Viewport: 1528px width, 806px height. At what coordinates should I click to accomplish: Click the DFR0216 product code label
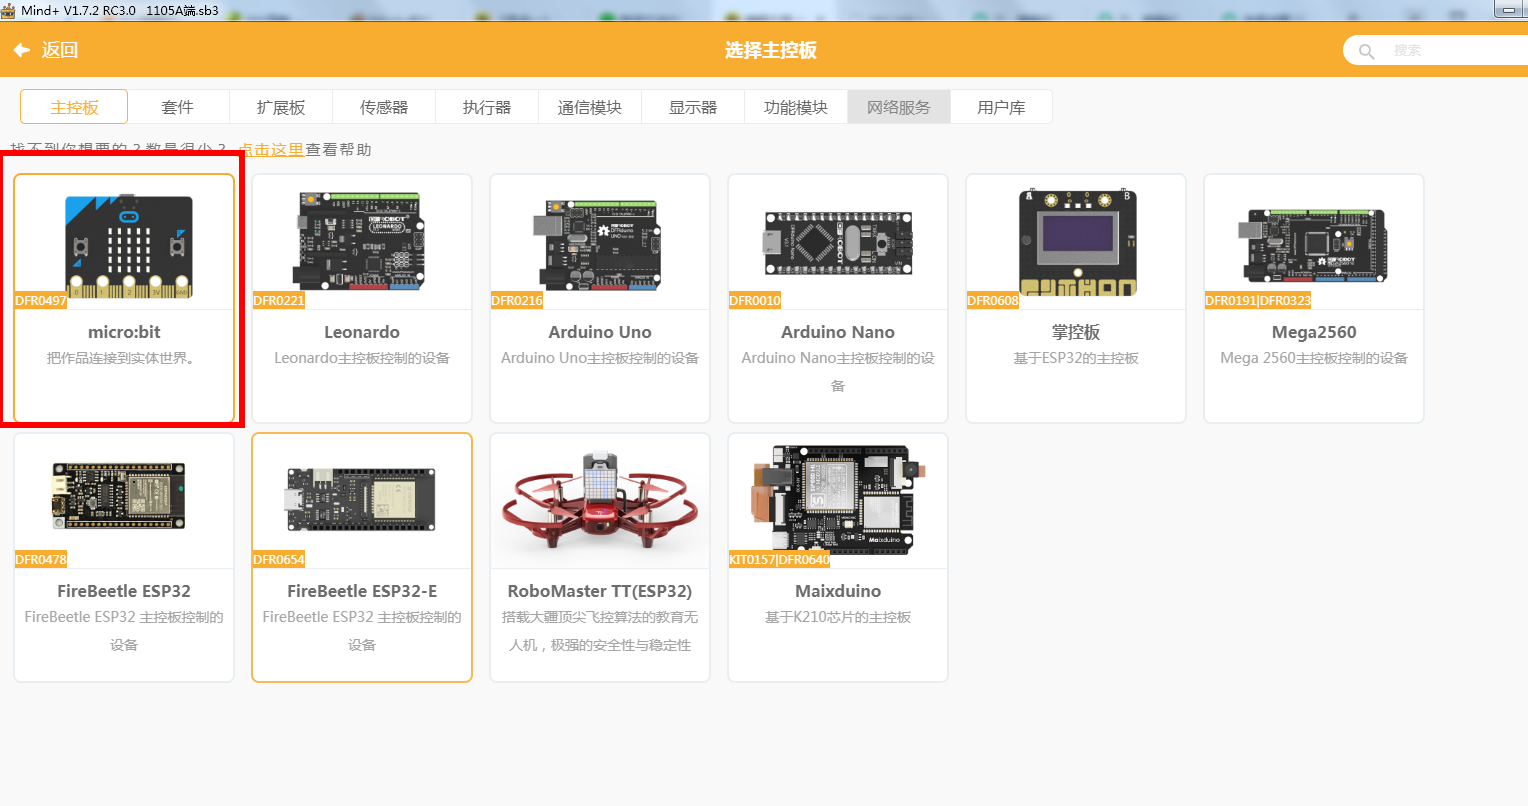click(x=517, y=301)
